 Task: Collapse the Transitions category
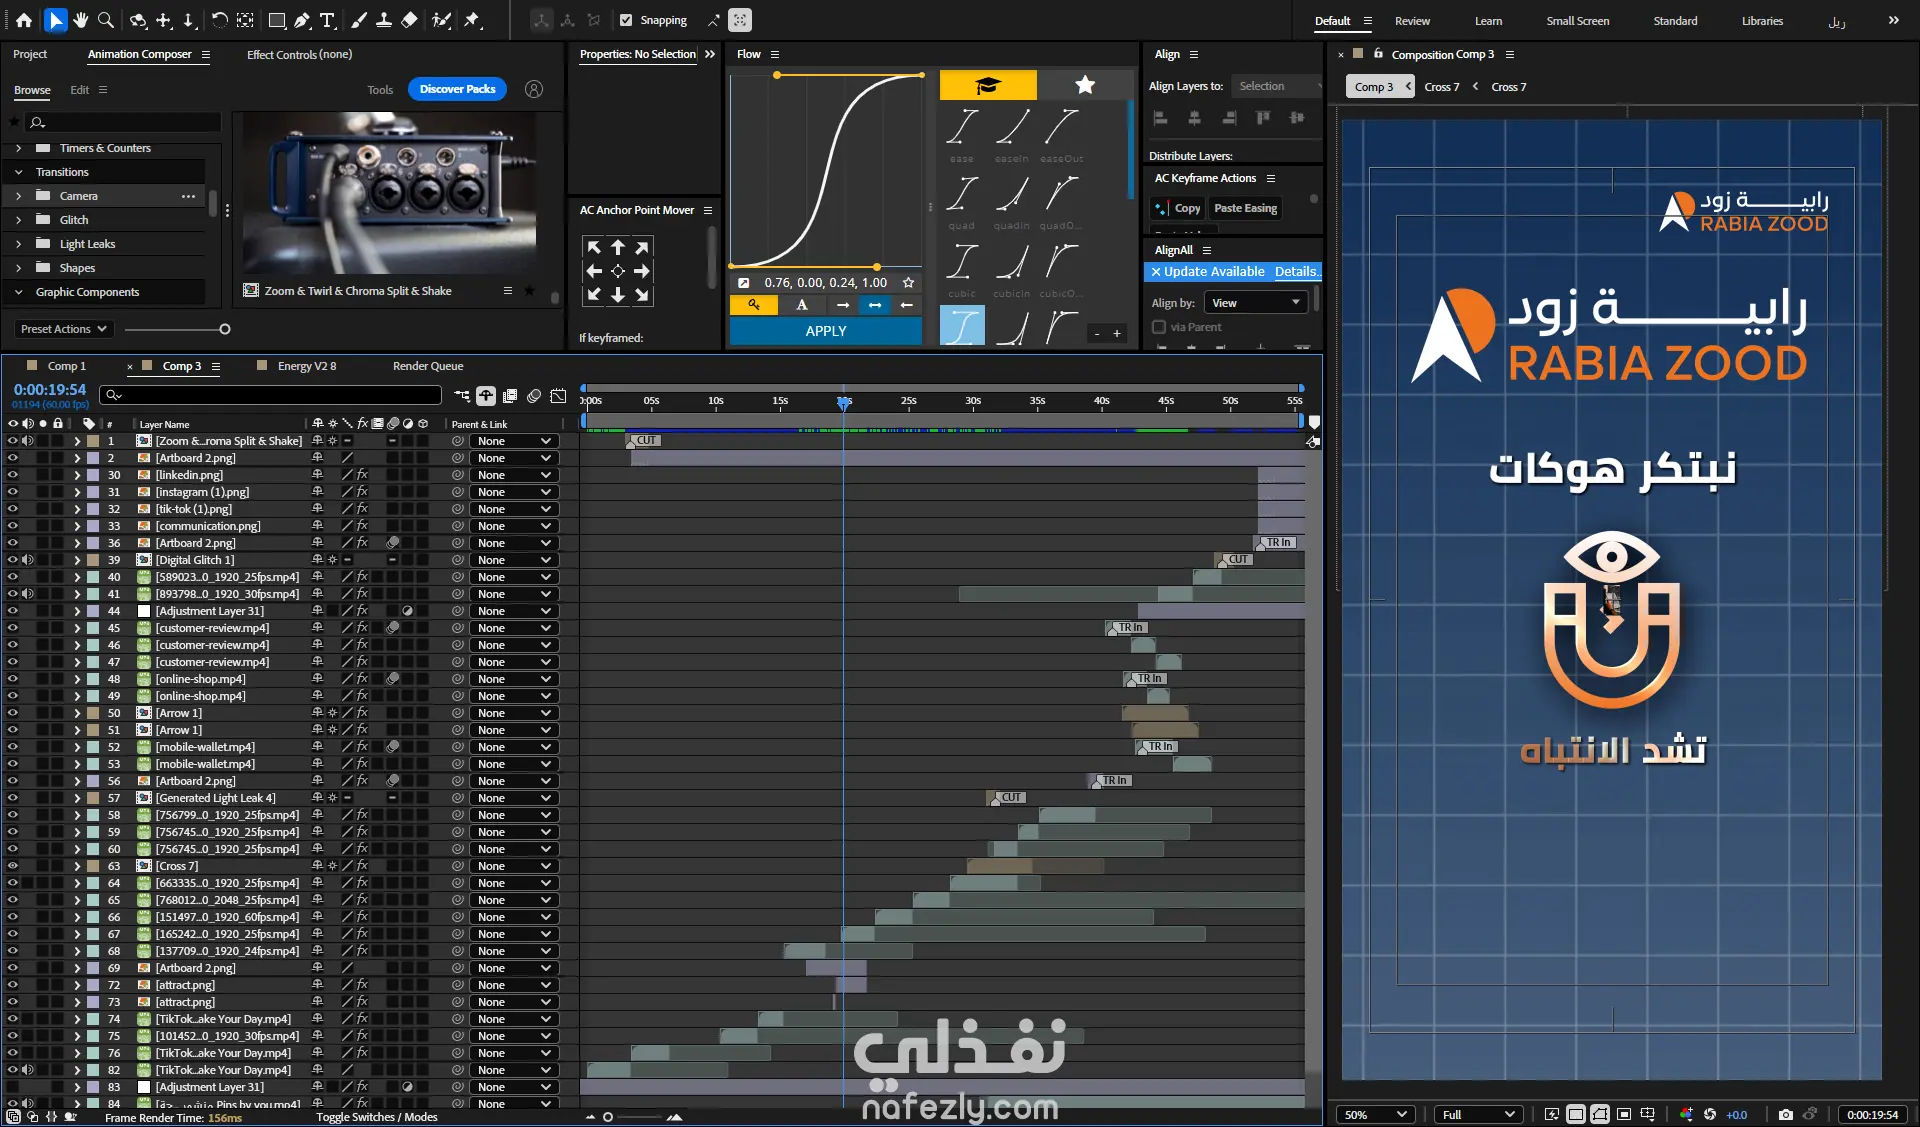click(x=18, y=172)
